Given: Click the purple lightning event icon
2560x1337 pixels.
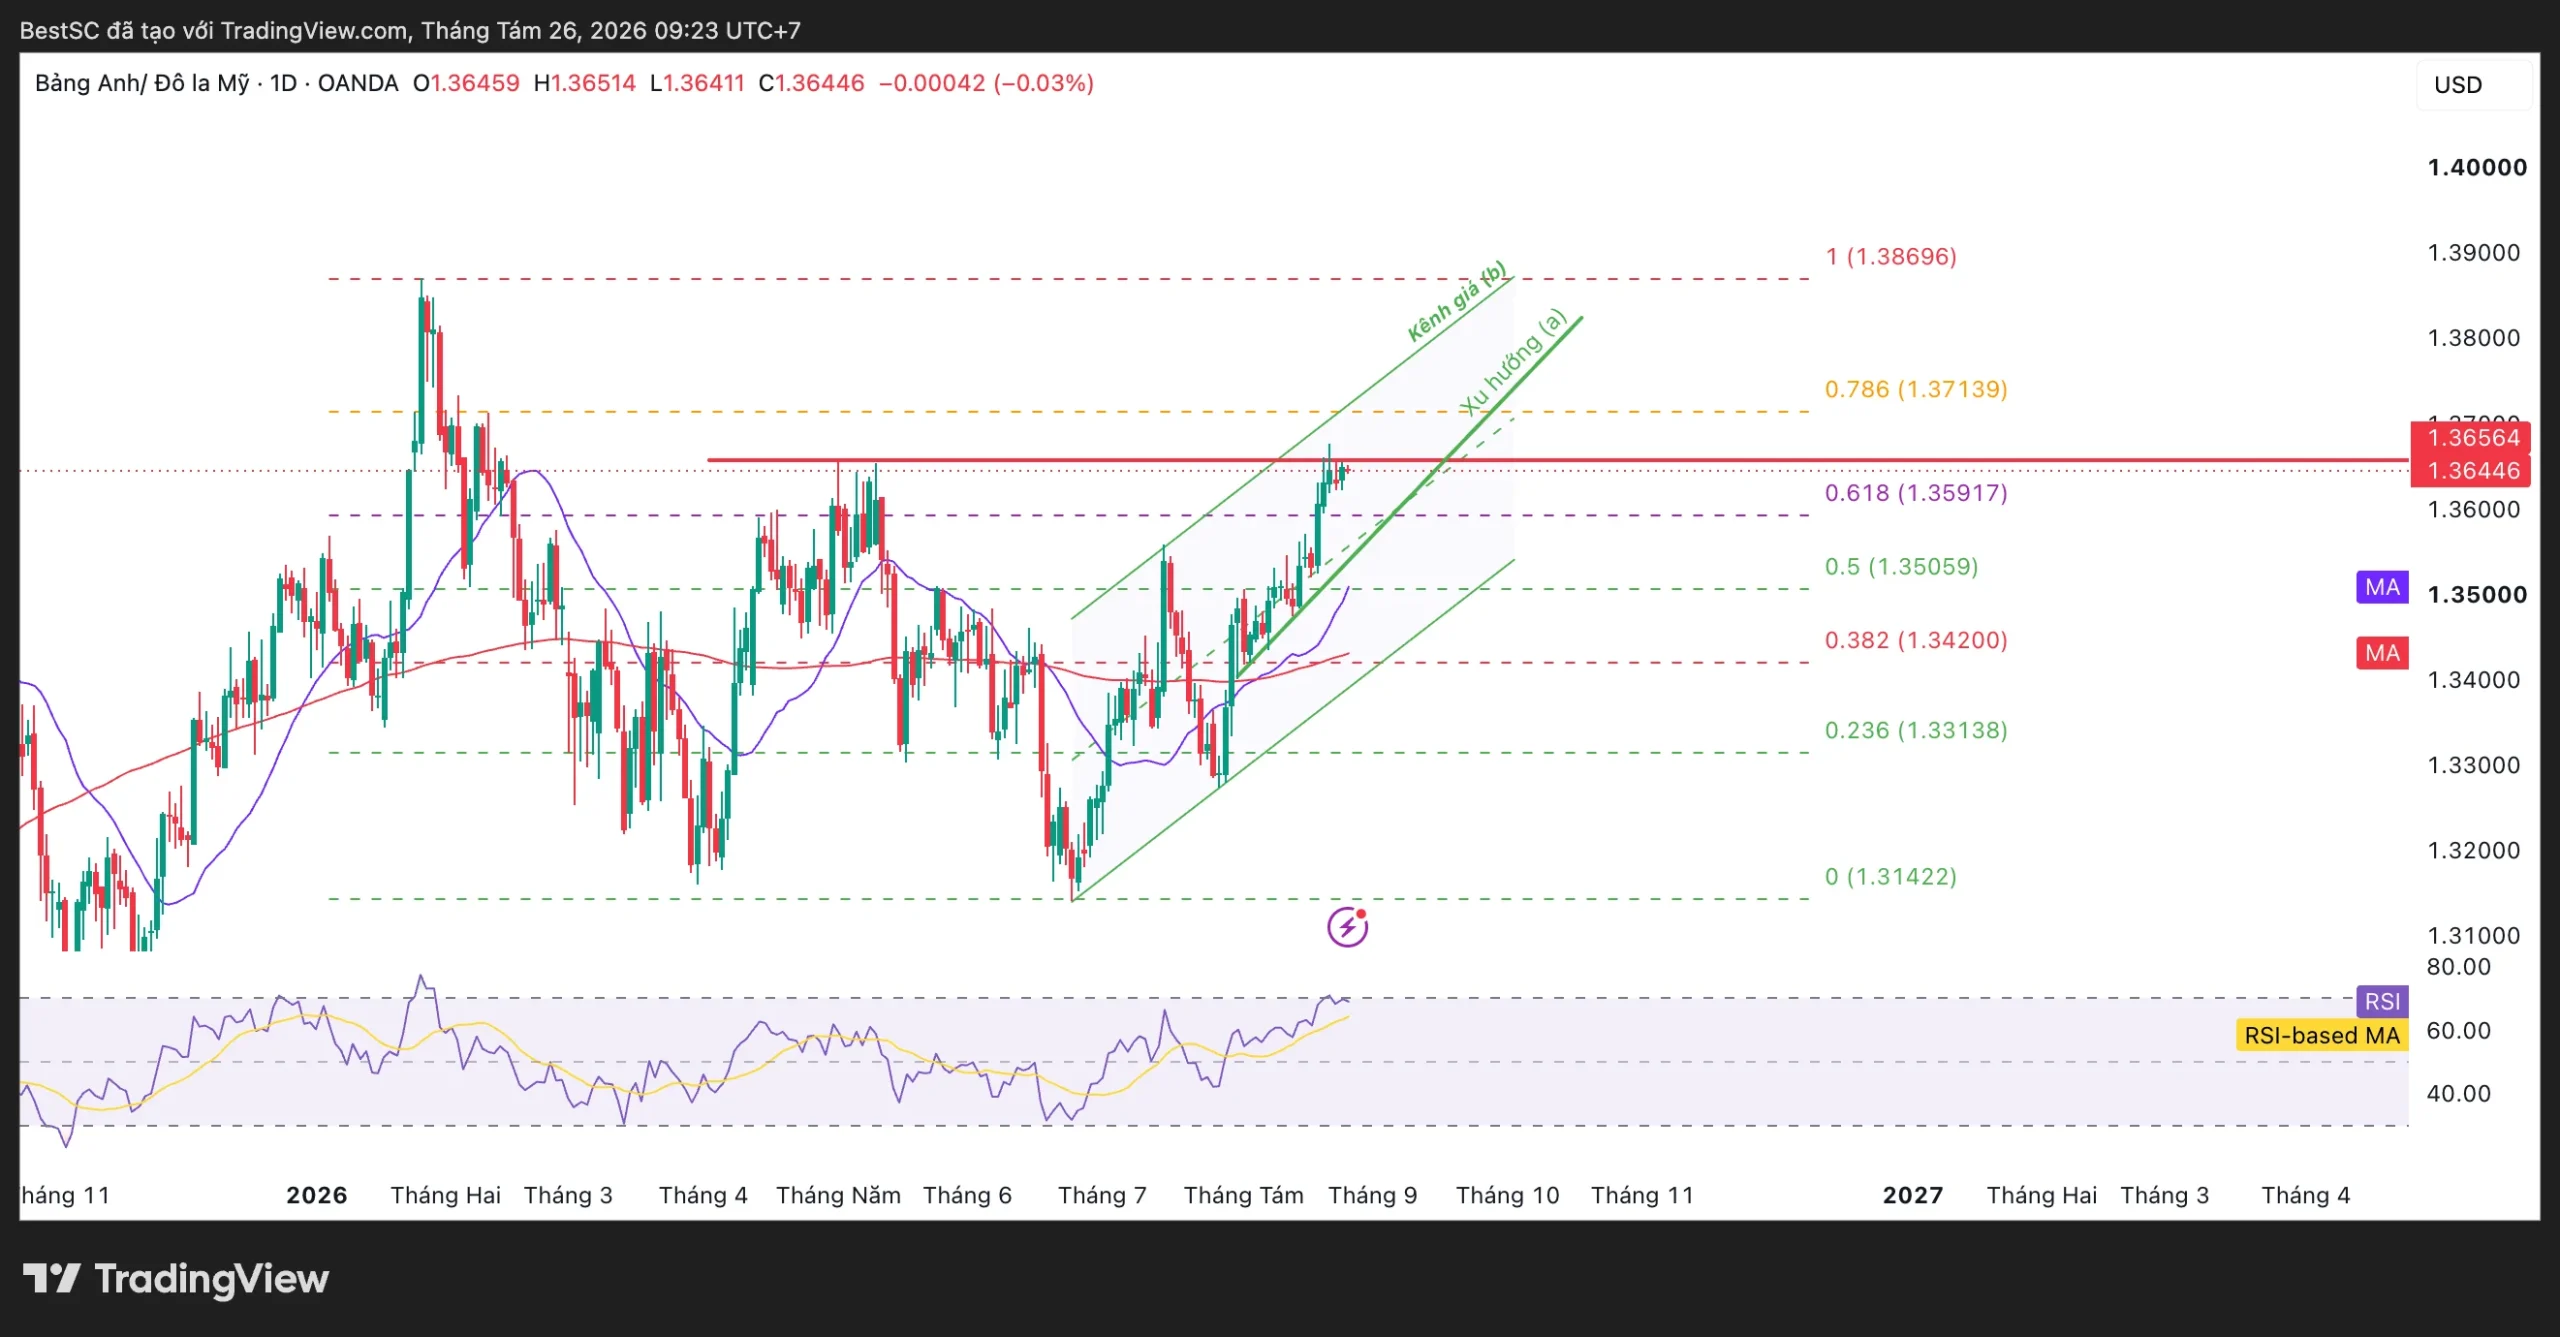Looking at the screenshot, I should tap(1347, 927).
